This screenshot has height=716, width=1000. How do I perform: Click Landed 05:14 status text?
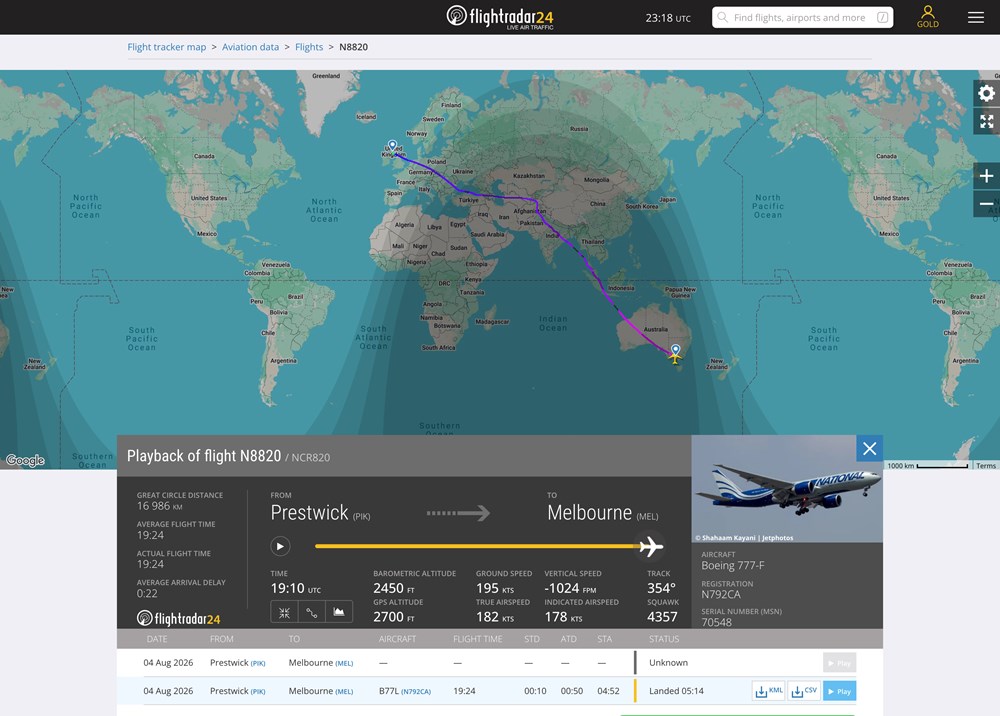[x=676, y=691]
